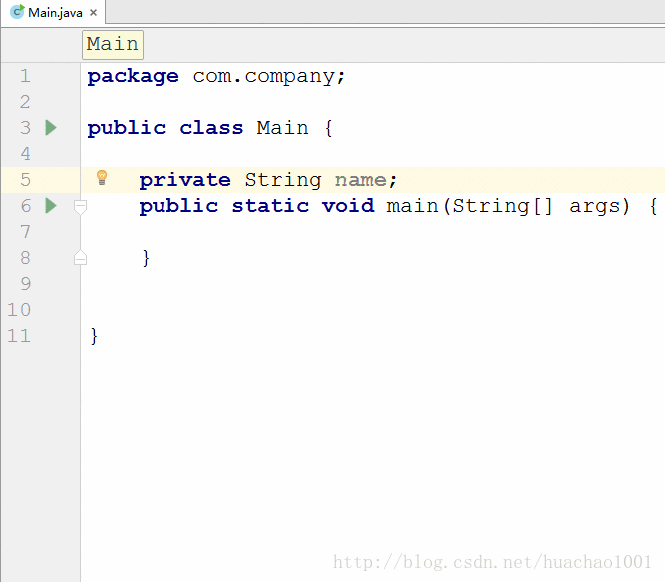The height and width of the screenshot is (582, 665).
Task: Click the run arrow beside class Main
Action: pos(51,128)
